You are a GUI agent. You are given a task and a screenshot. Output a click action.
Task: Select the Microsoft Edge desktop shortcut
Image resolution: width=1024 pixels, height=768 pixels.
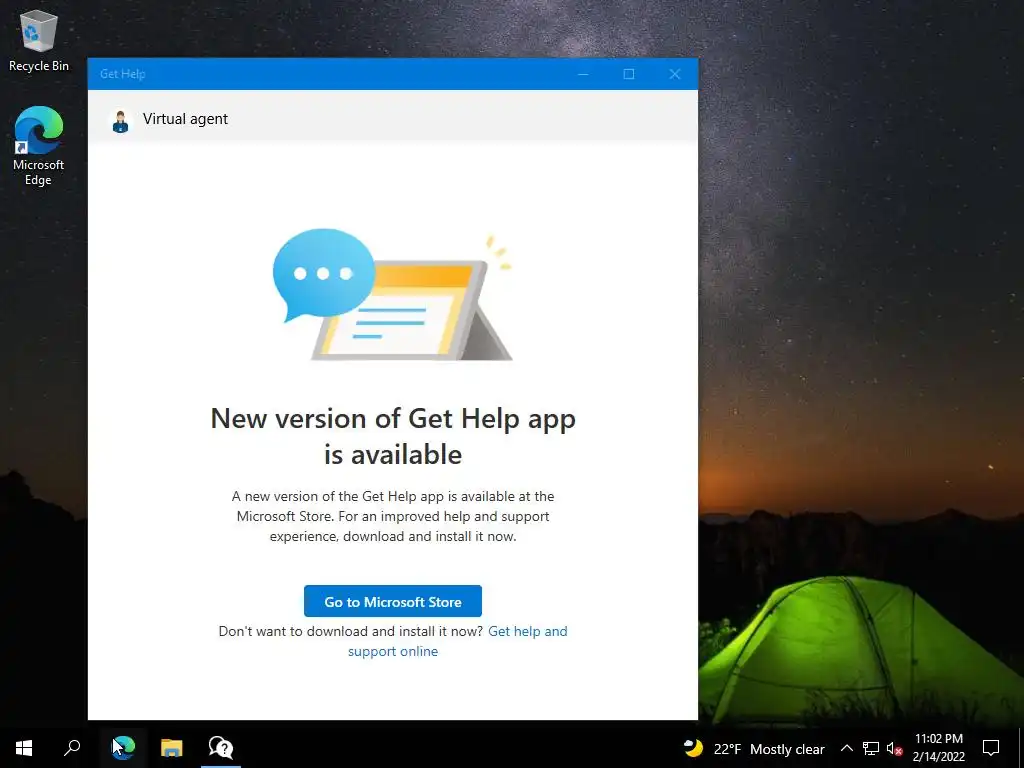pyautogui.click(x=39, y=146)
